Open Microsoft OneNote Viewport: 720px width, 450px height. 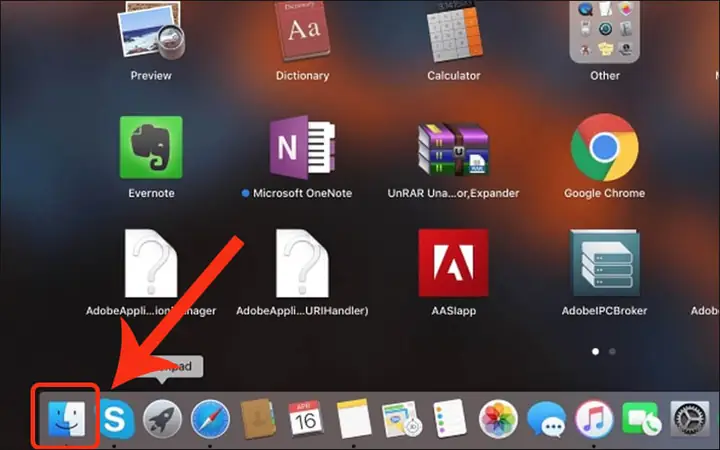click(302, 147)
